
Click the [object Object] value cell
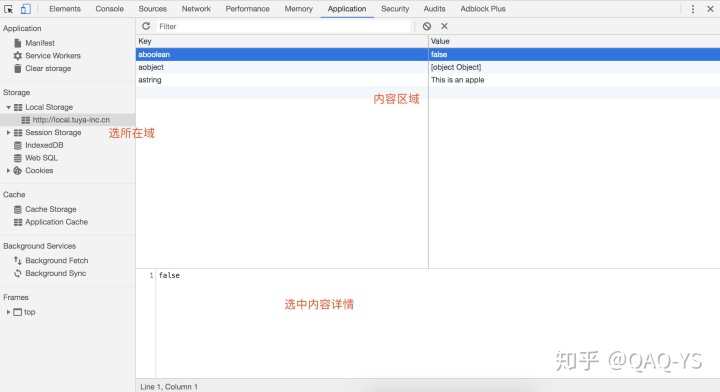click(574, 67)
